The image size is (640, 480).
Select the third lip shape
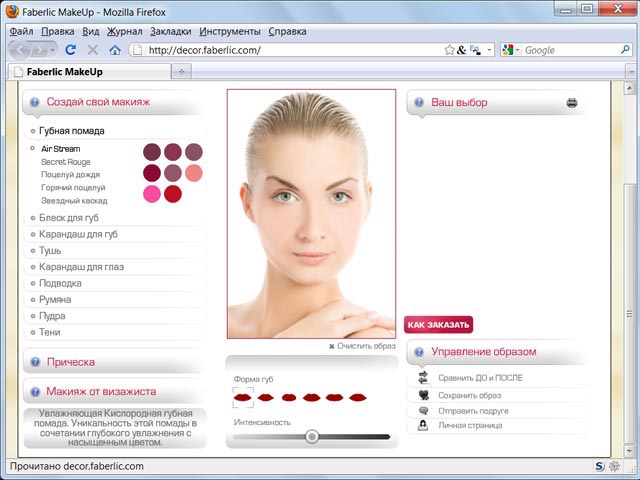[289, 397]
